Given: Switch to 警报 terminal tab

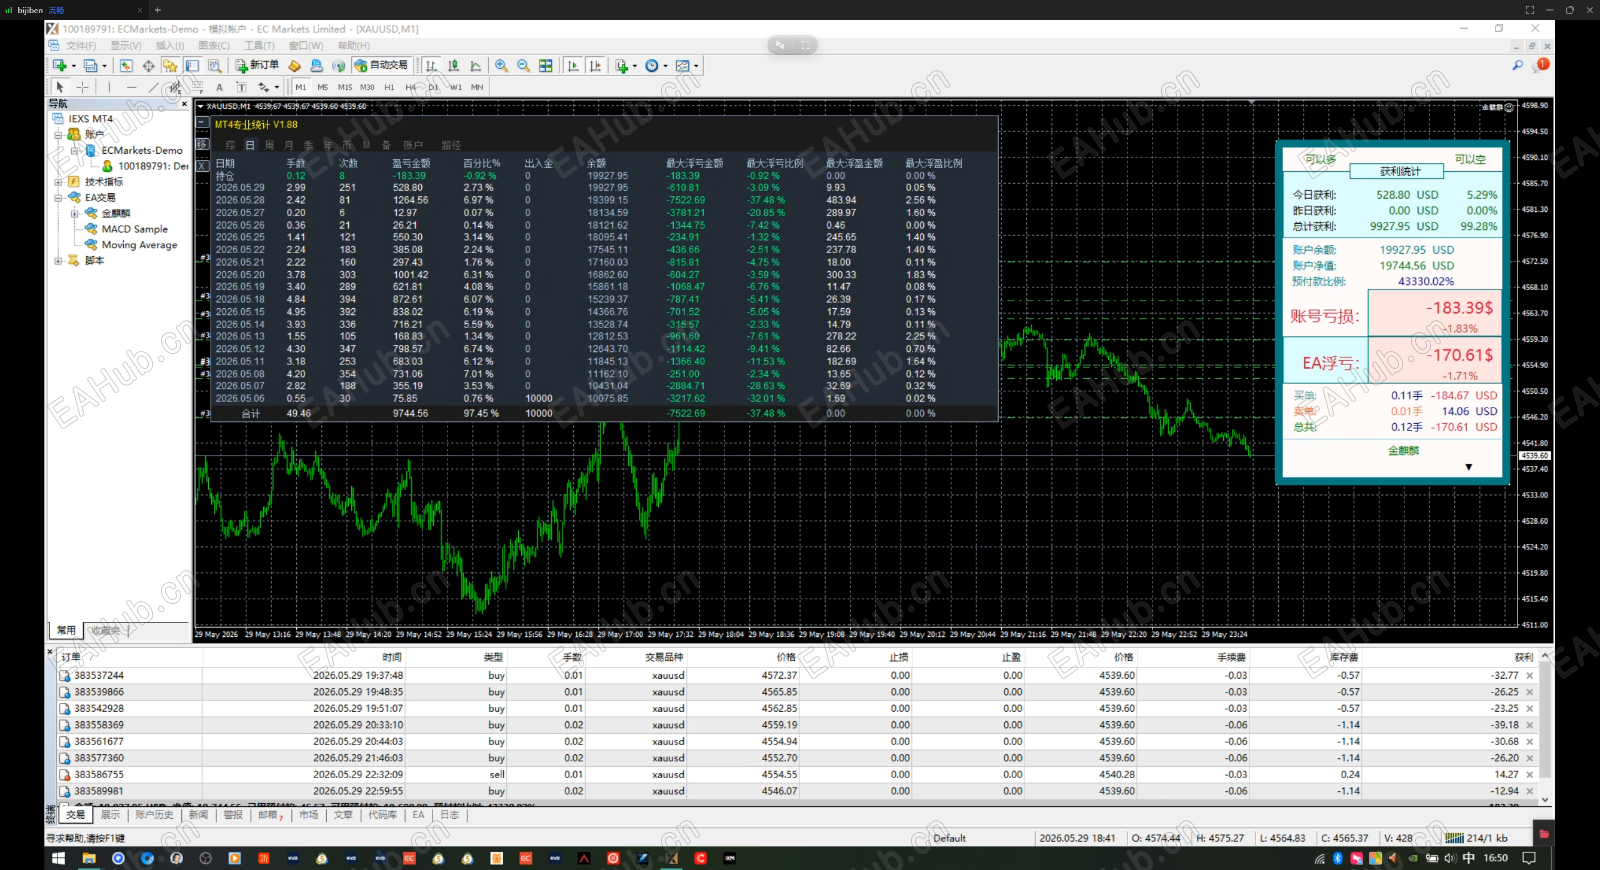Looking at the screenshot, I should (x=233, y=815).
